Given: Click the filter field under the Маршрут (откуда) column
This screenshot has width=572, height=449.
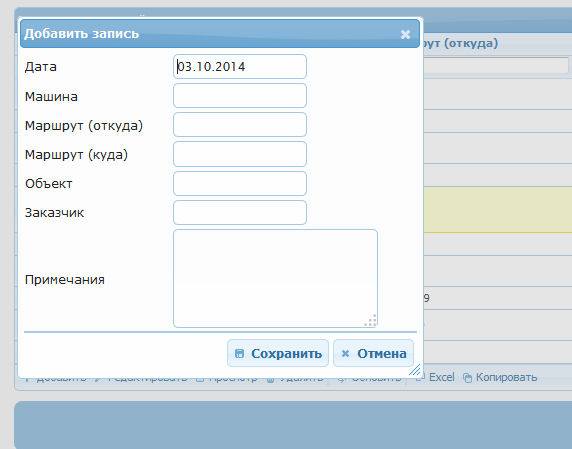Looking at the screenshot, I should coord(496,66).
